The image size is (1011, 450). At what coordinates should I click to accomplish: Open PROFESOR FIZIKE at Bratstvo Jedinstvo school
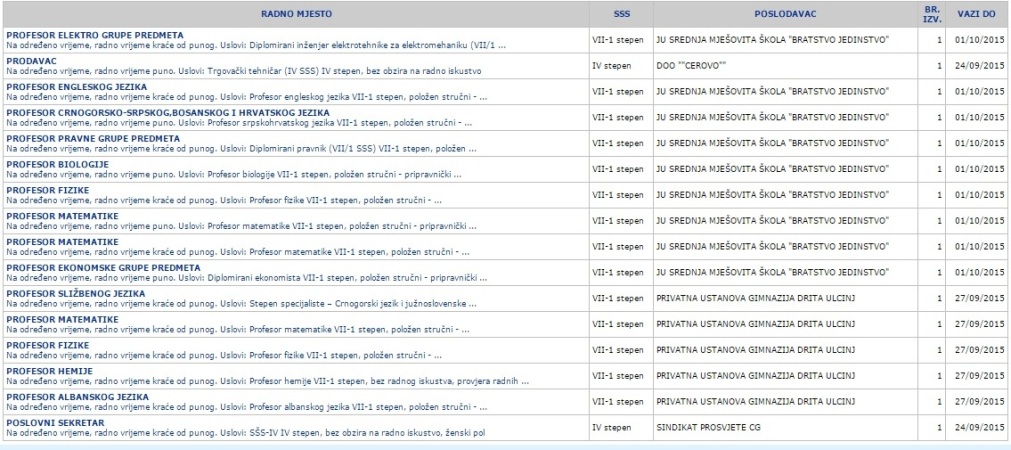tap(47, 190)
